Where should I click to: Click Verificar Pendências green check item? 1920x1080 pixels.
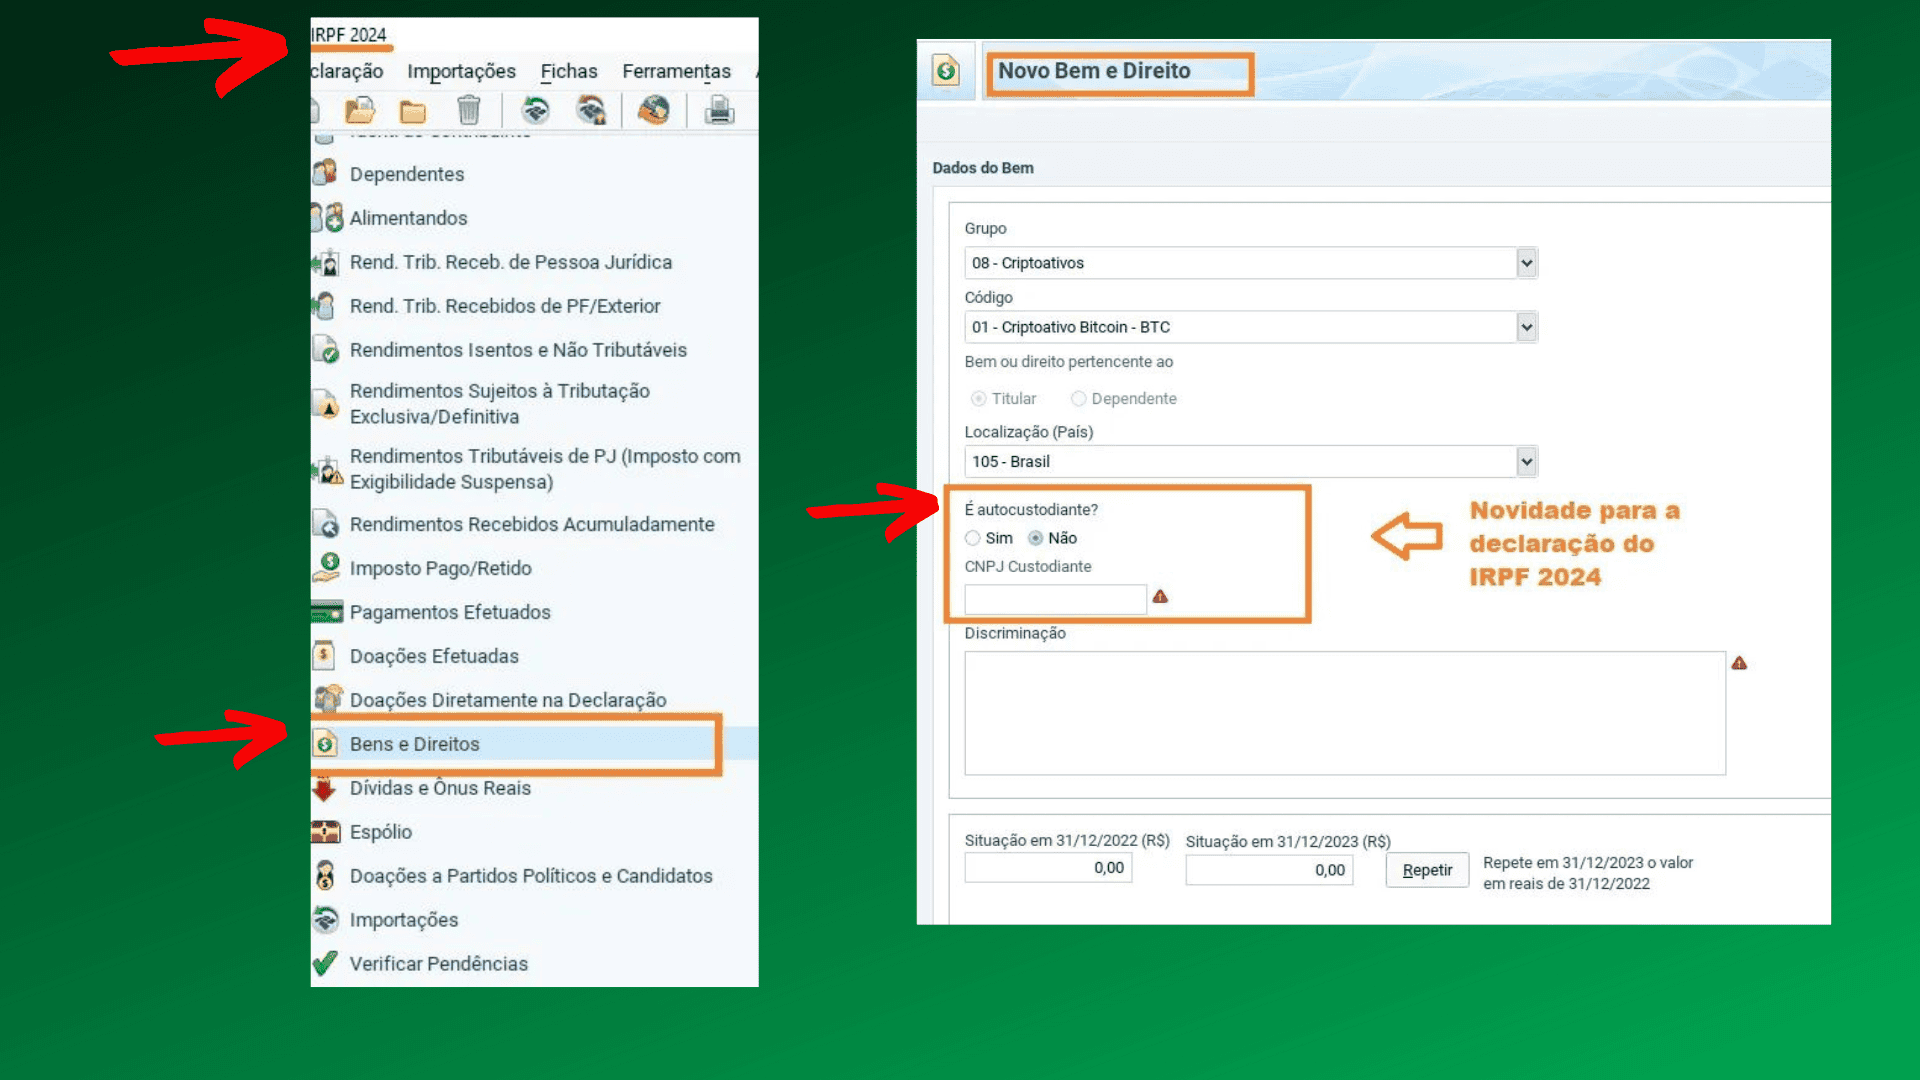[438, 964]
